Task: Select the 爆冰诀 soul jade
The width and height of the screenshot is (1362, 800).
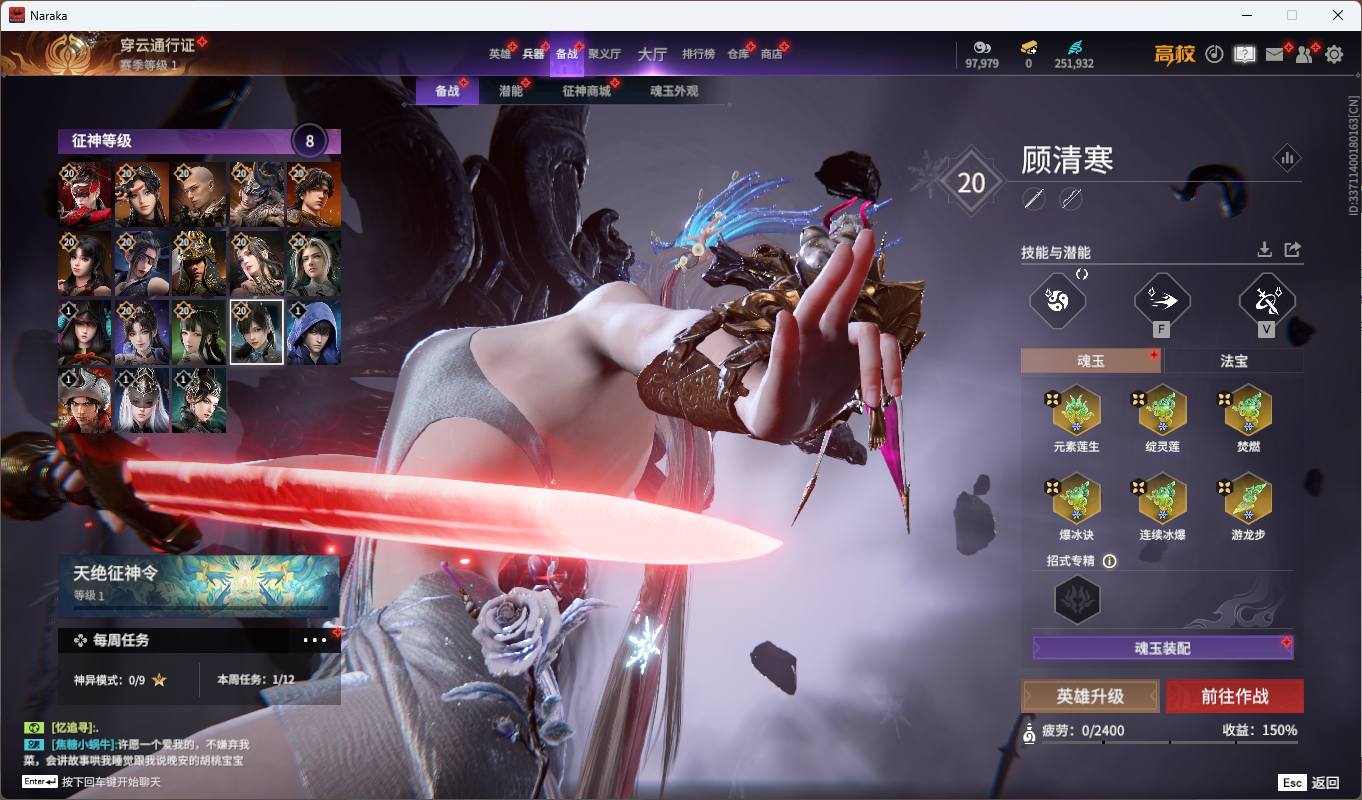Action: click(1076, 499)
